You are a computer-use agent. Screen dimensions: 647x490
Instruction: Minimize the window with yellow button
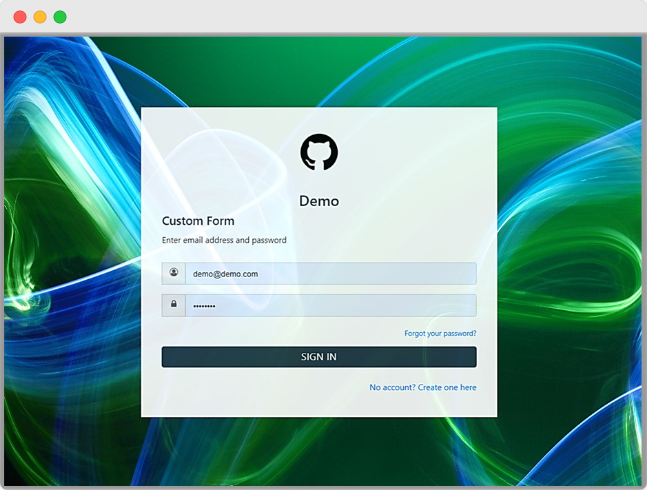[x=40, y=17]
